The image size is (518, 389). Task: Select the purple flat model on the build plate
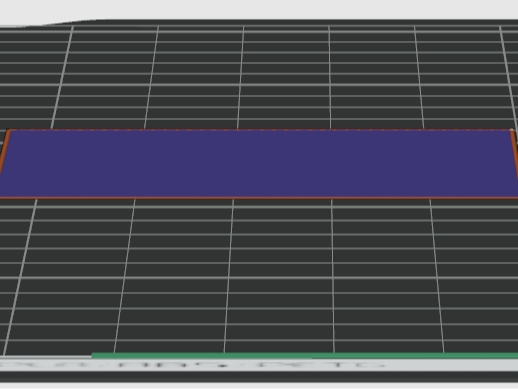(x=259, y=164)
